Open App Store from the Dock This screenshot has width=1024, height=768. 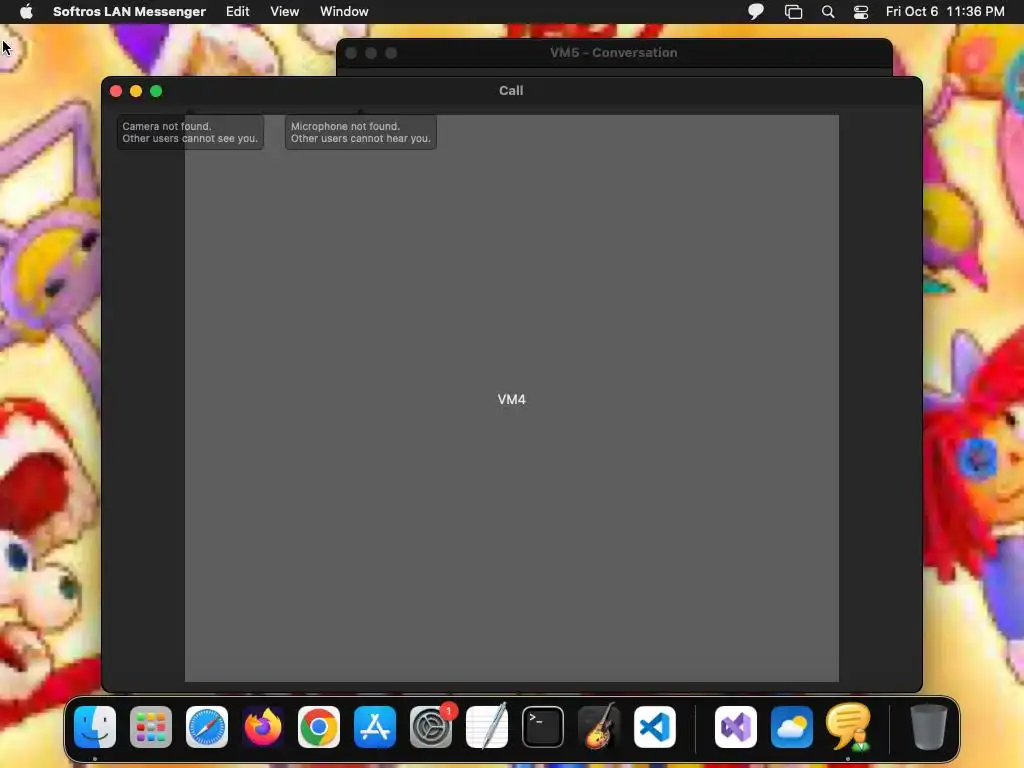coord(375,726)
